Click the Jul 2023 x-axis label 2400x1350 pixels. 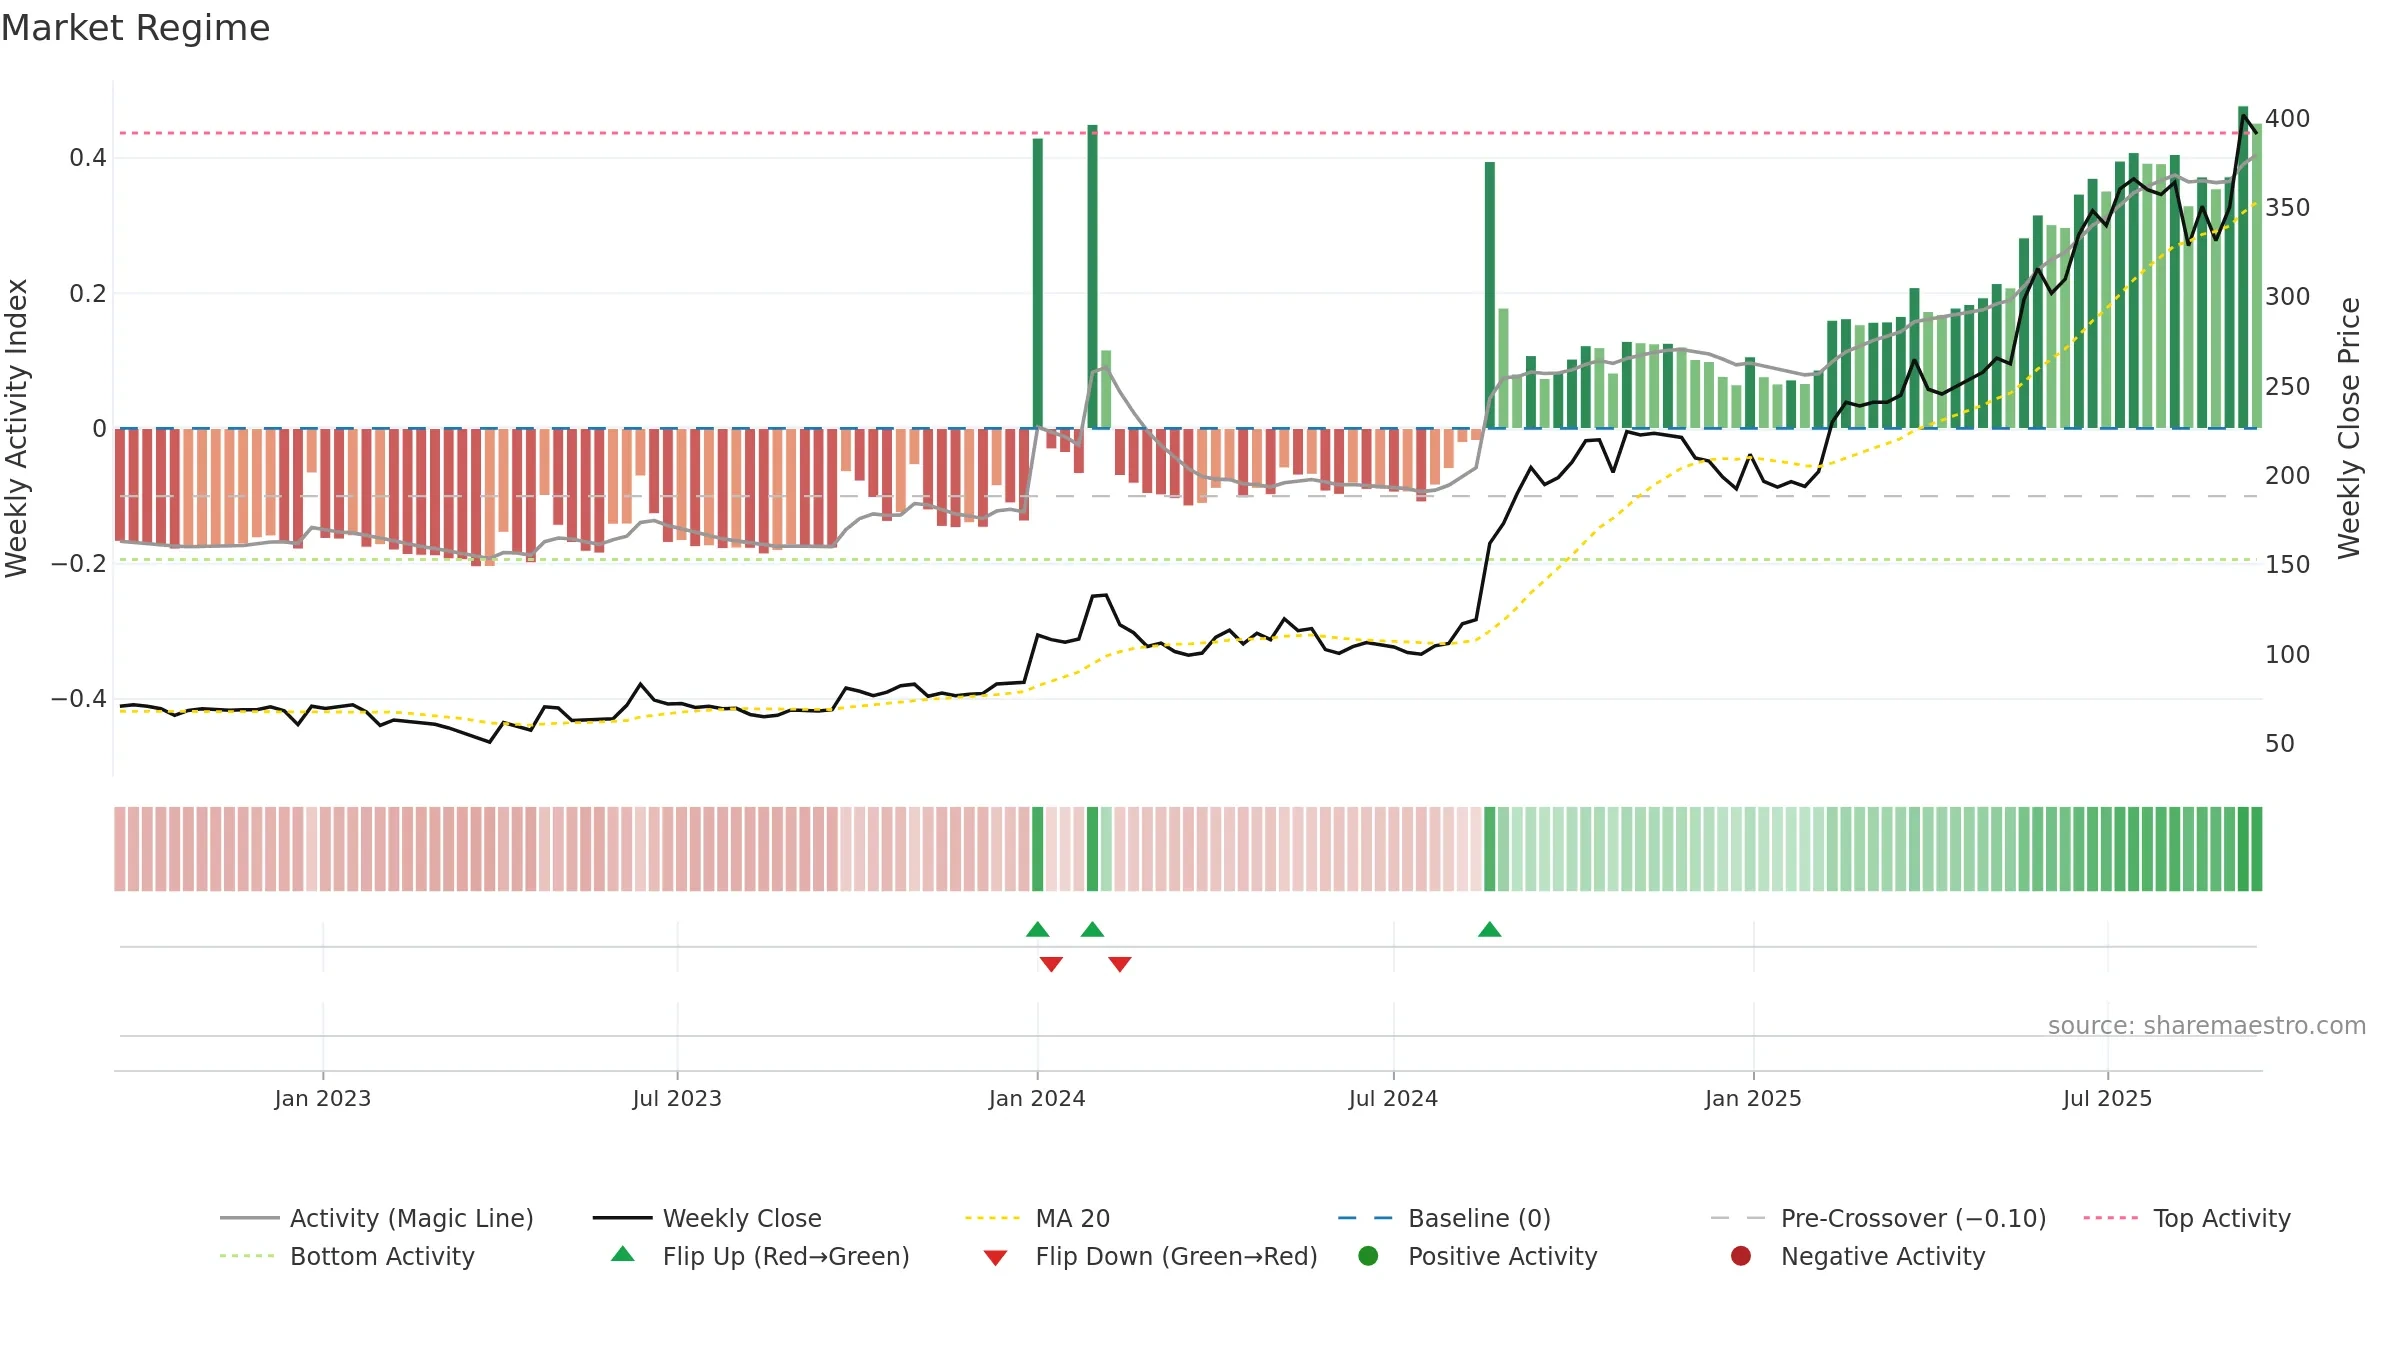(677, 1098)
